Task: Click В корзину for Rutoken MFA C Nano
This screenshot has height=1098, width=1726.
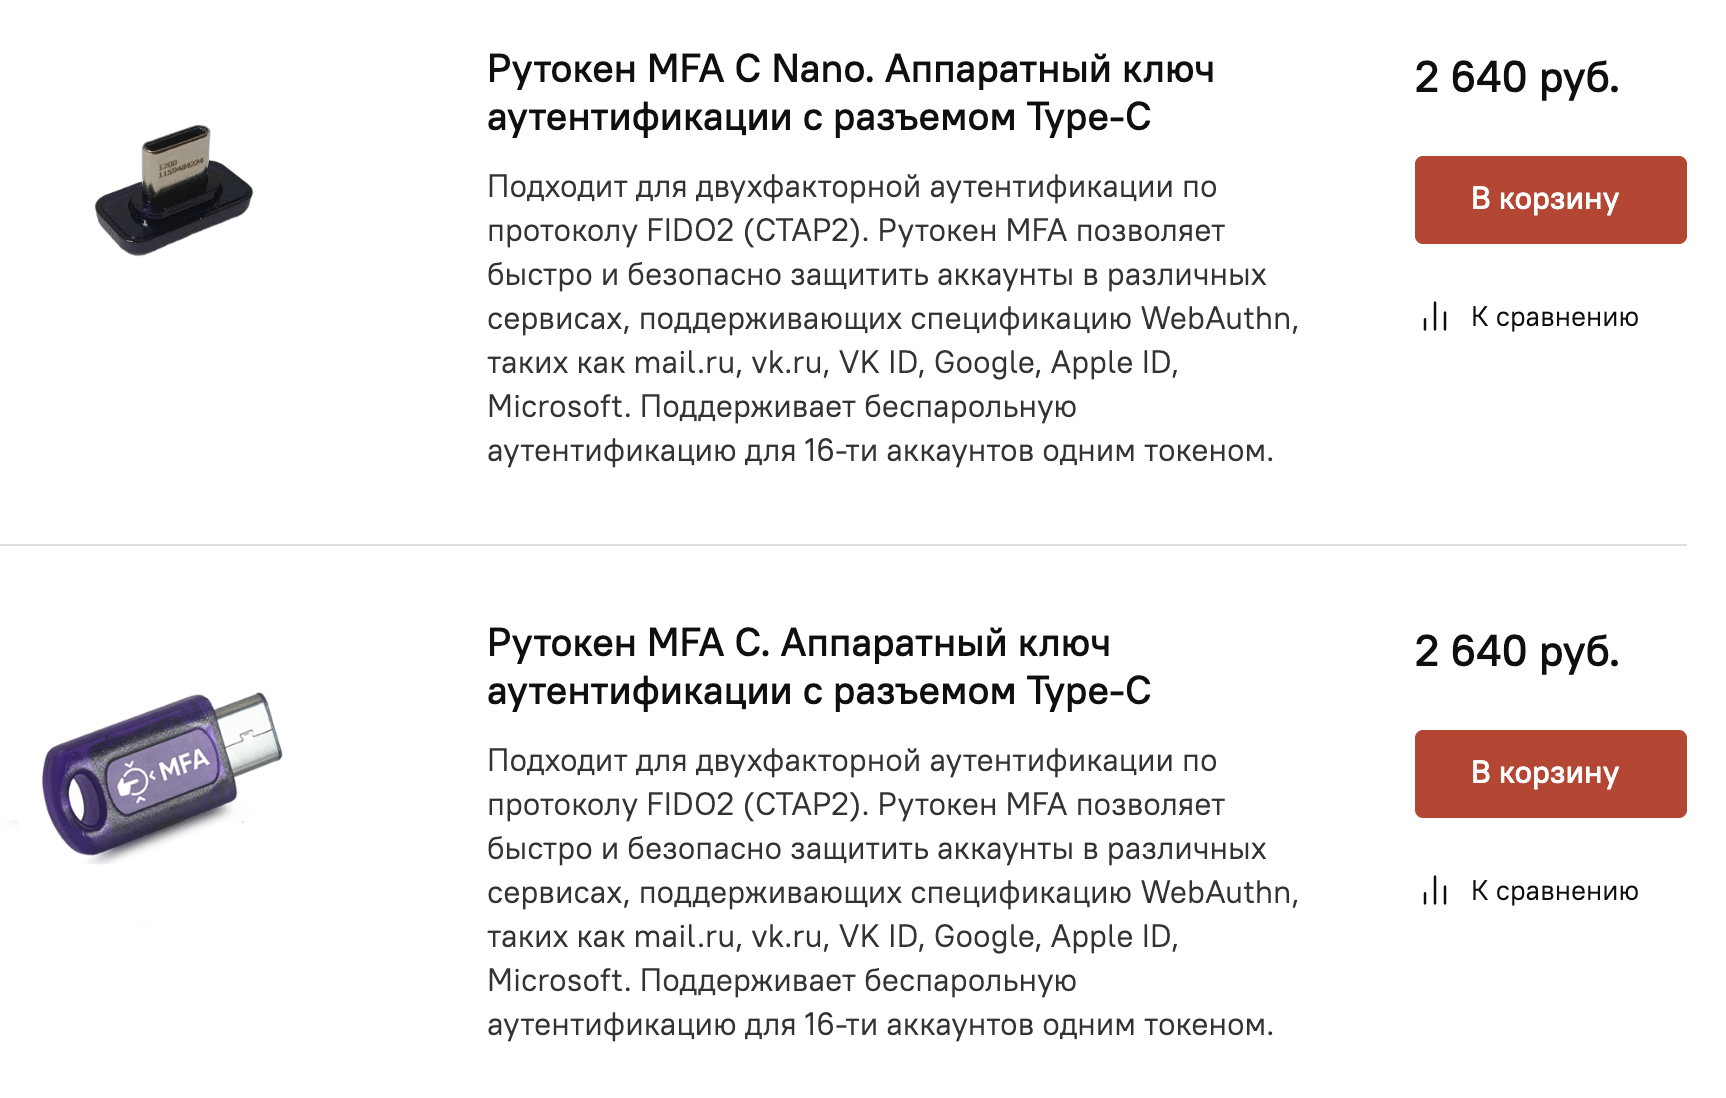Action: (1549, 200)
